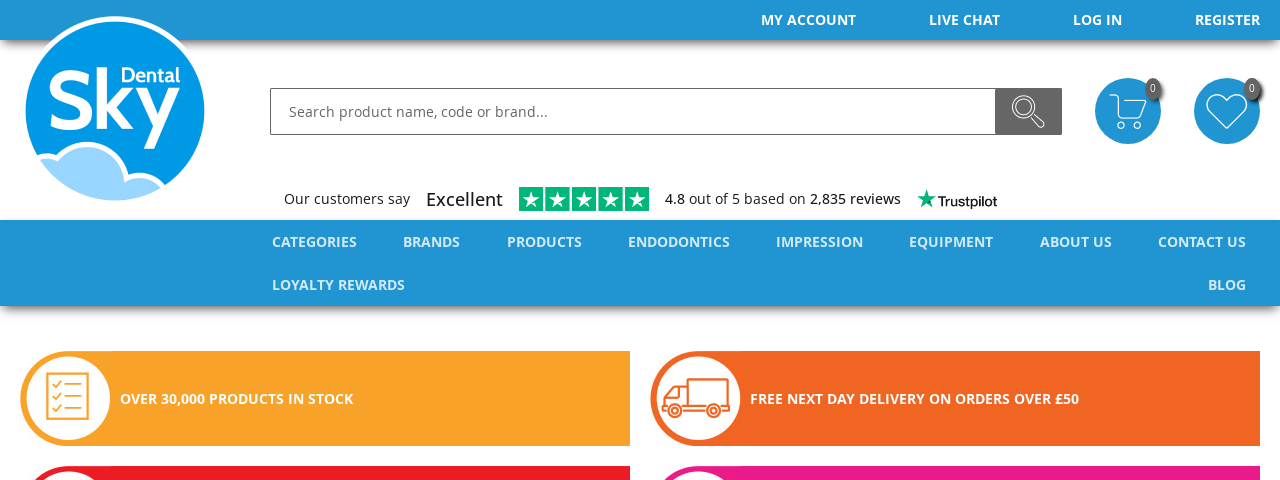The width and height of the screenshot is (1280, 480).
Task: Expand the Products navigation menu
Action: pos(544,242)
